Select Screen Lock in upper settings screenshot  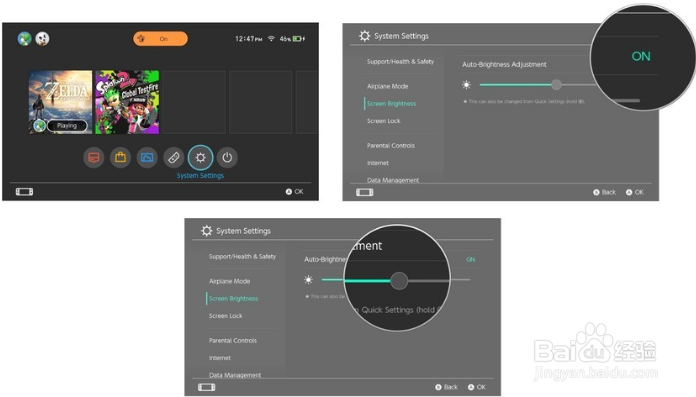tap(384, 121)
